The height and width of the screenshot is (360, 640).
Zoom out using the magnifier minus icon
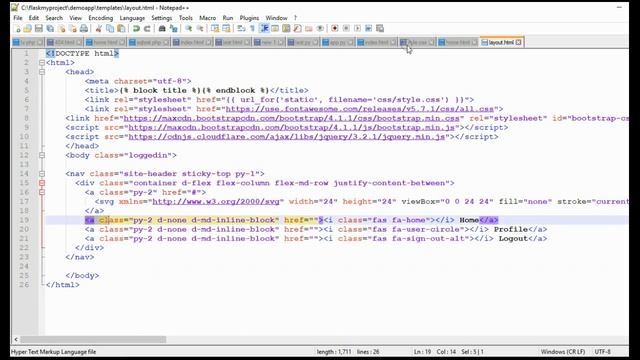(x=200, y=29)
